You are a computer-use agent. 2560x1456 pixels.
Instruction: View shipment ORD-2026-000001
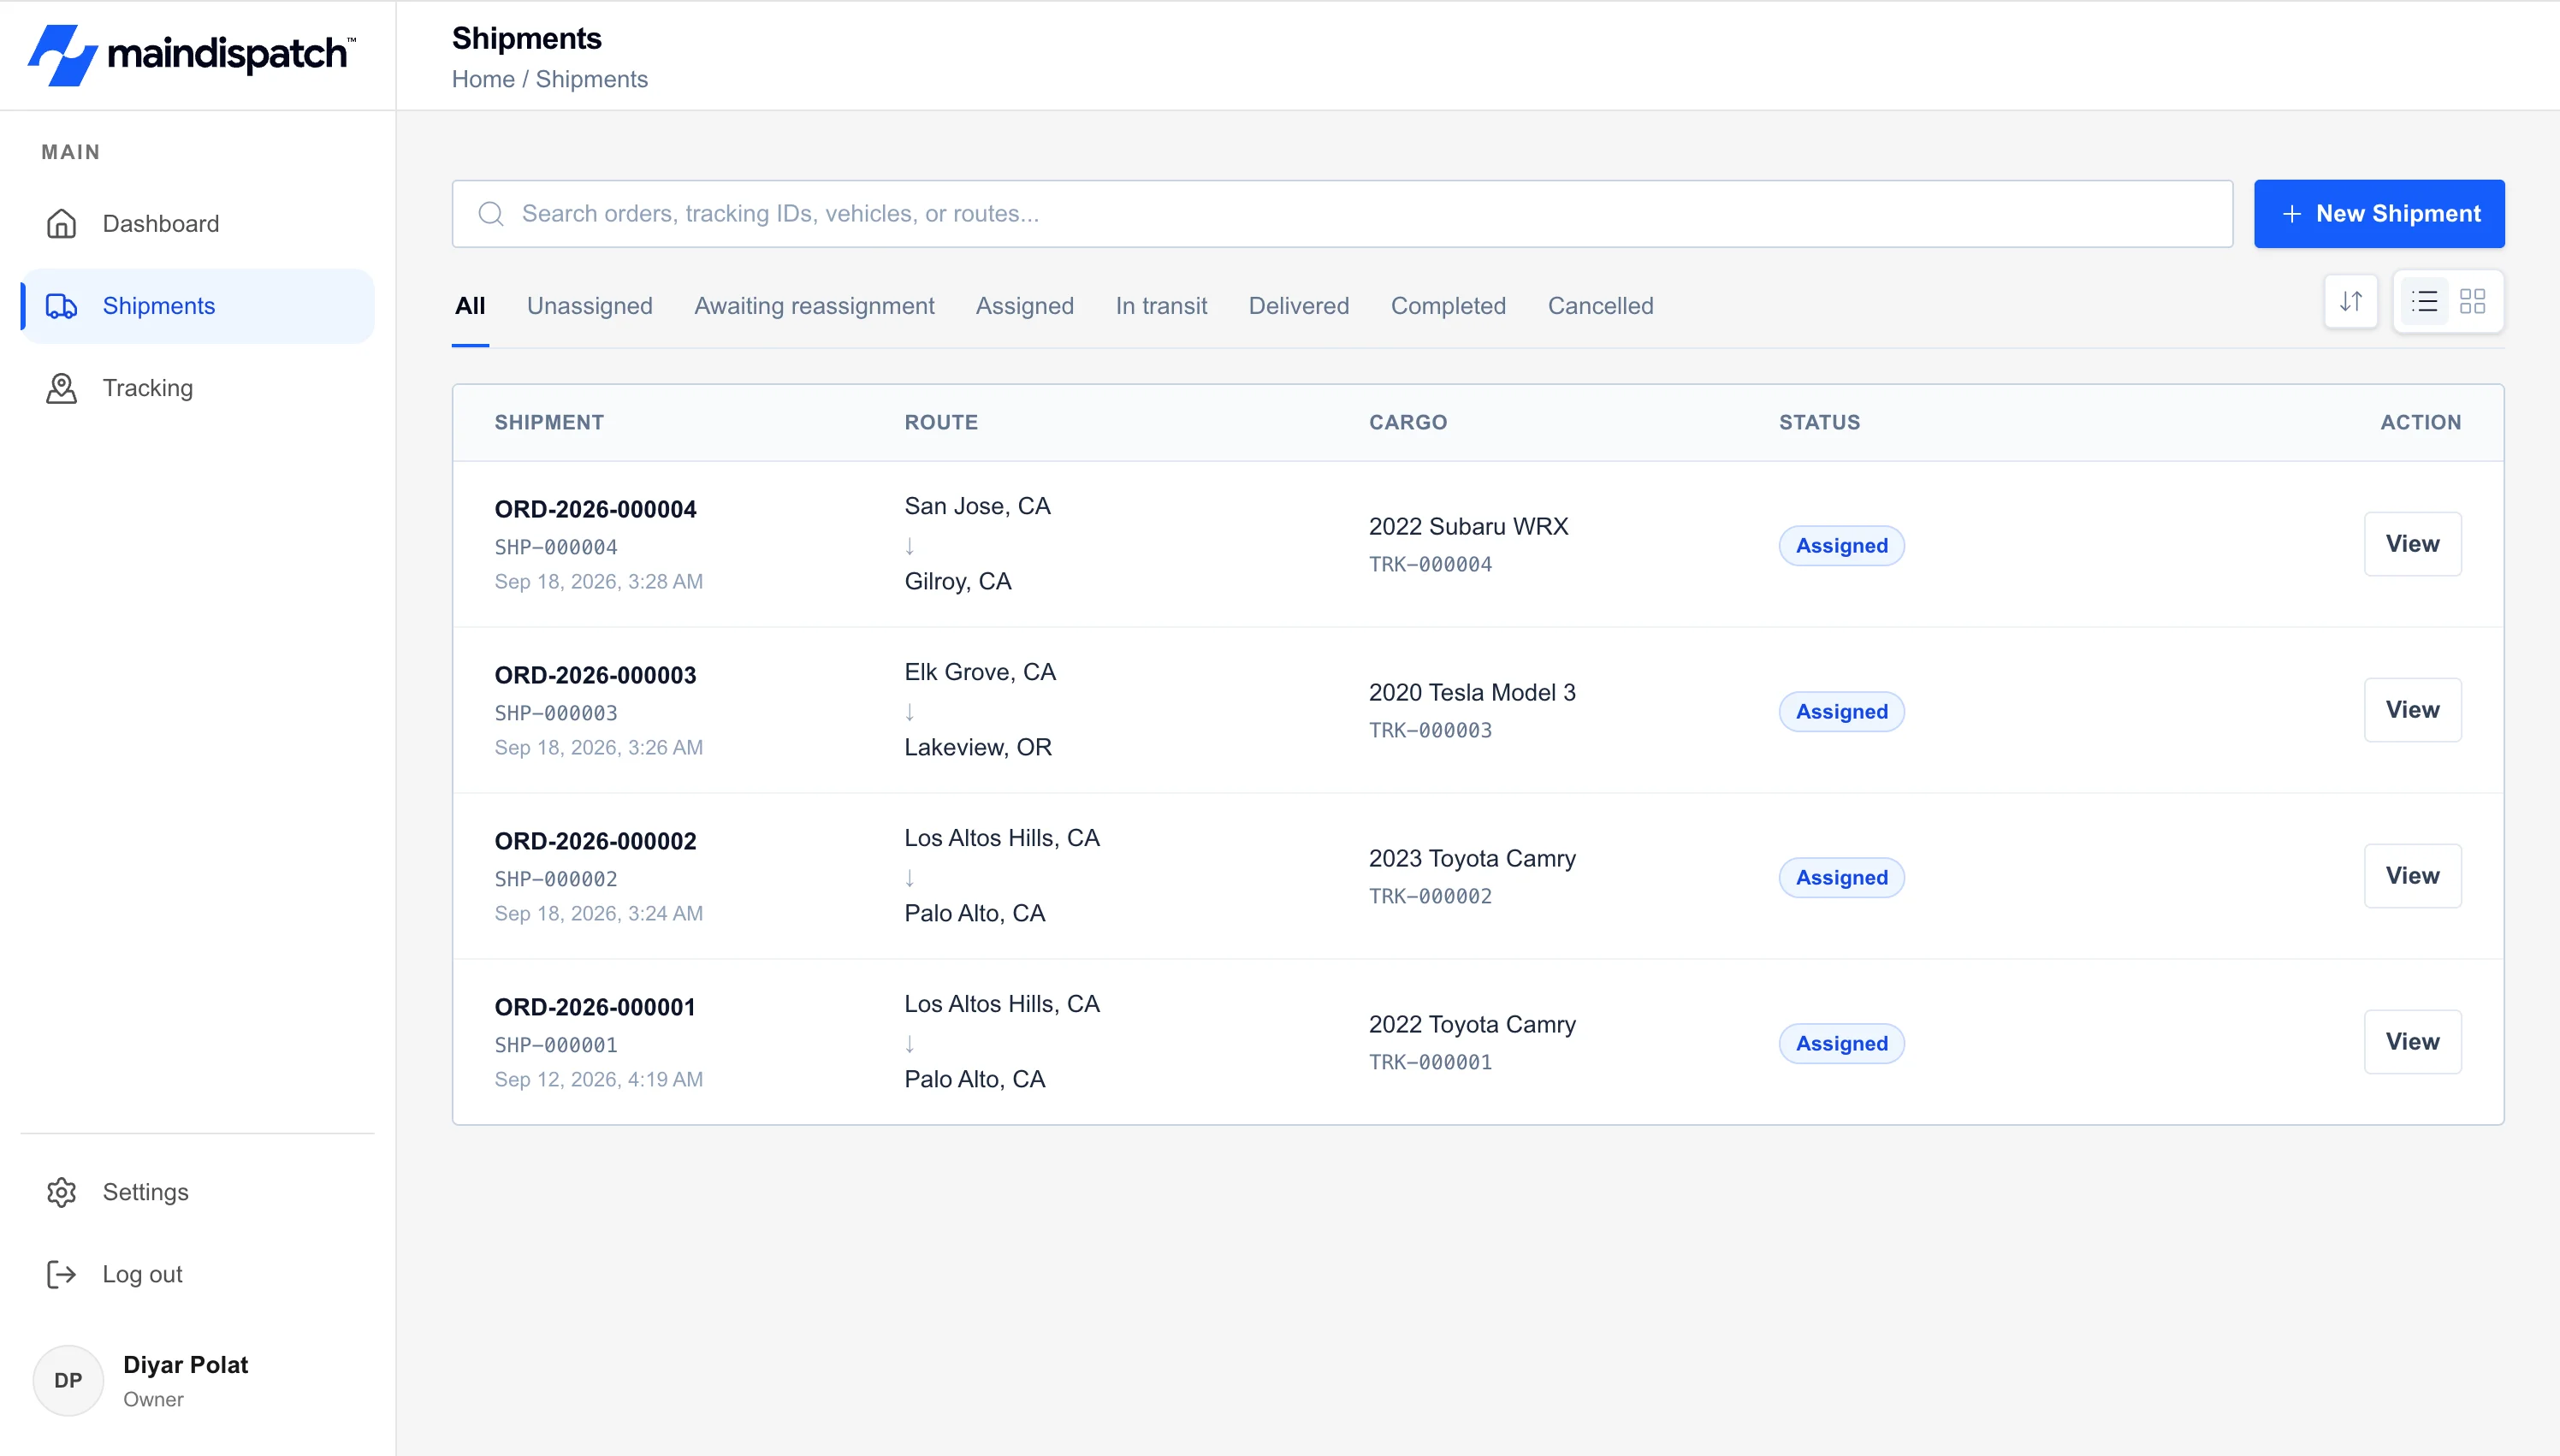pos(2412,1042)
